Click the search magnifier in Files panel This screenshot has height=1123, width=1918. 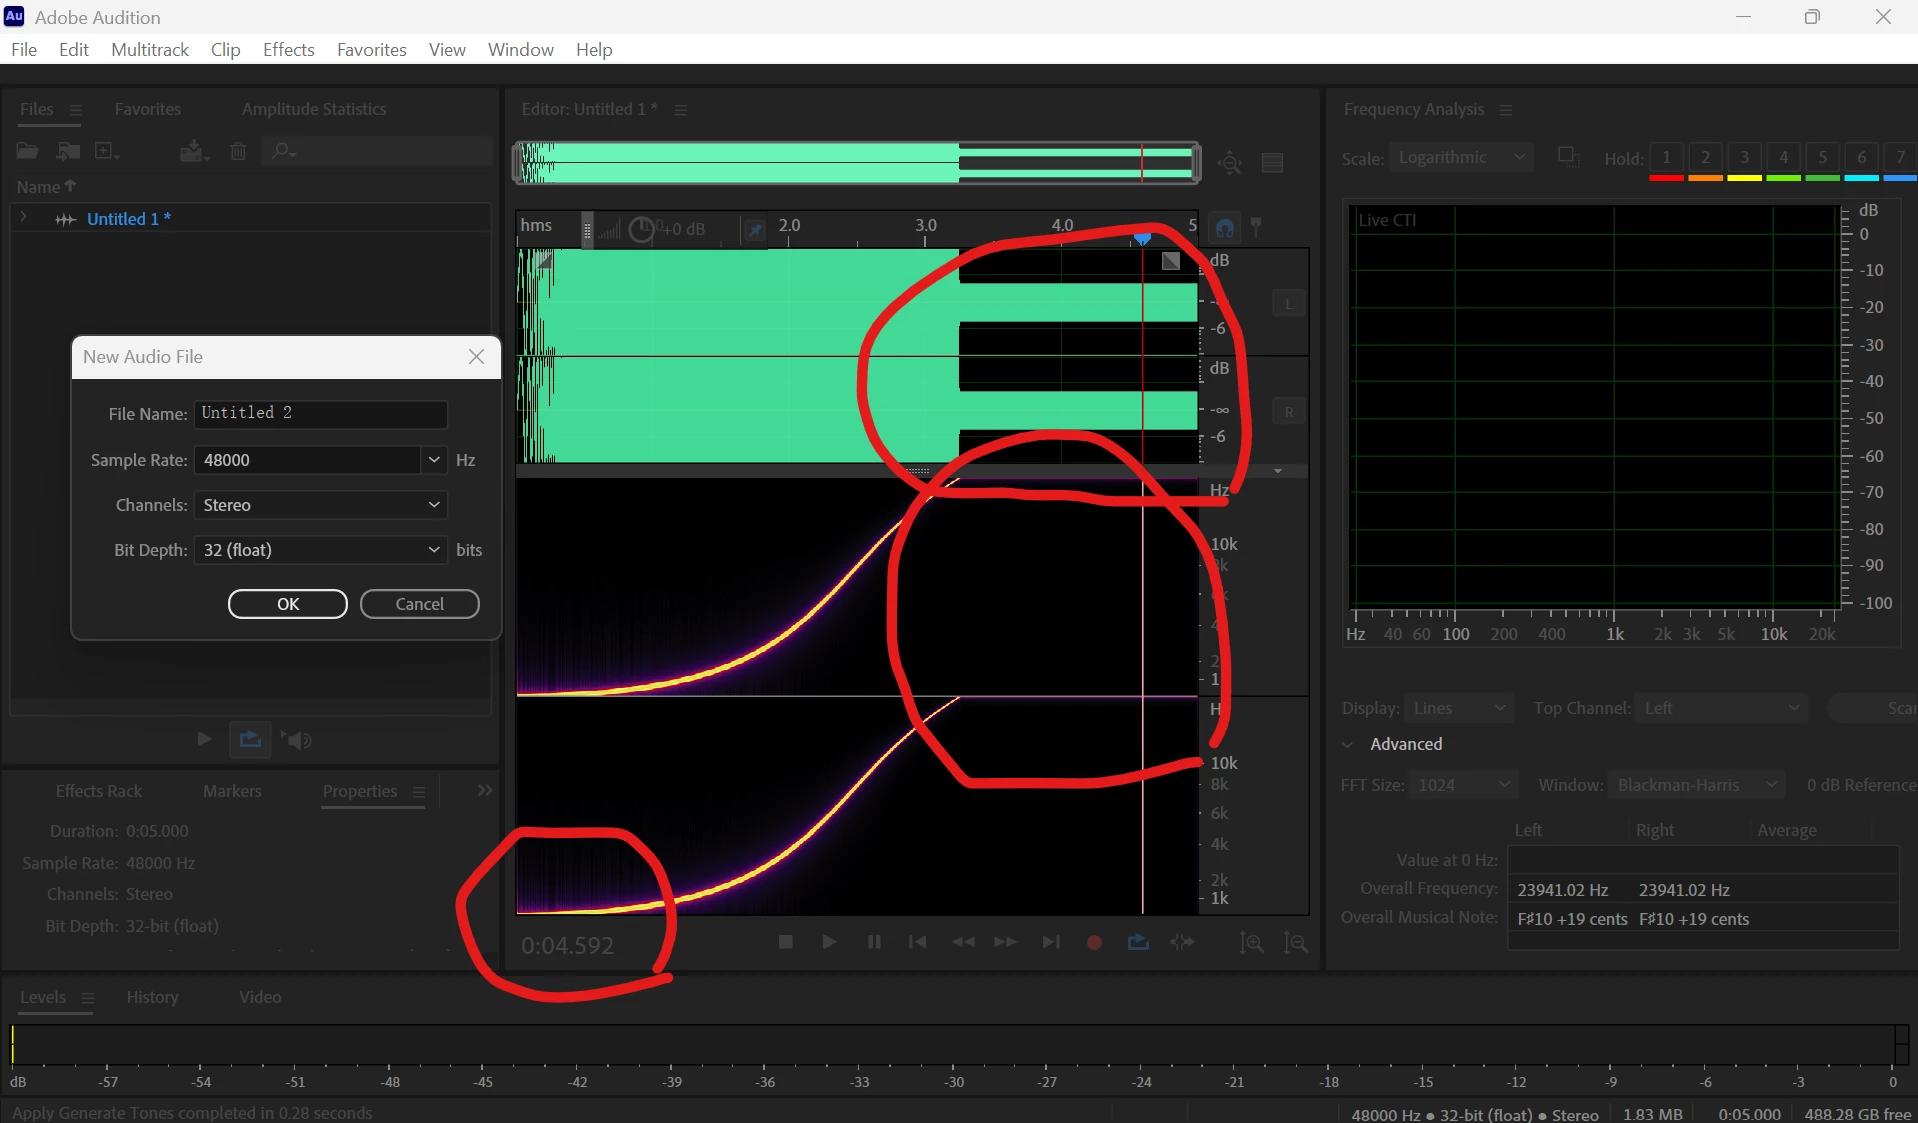coord(284,151)
